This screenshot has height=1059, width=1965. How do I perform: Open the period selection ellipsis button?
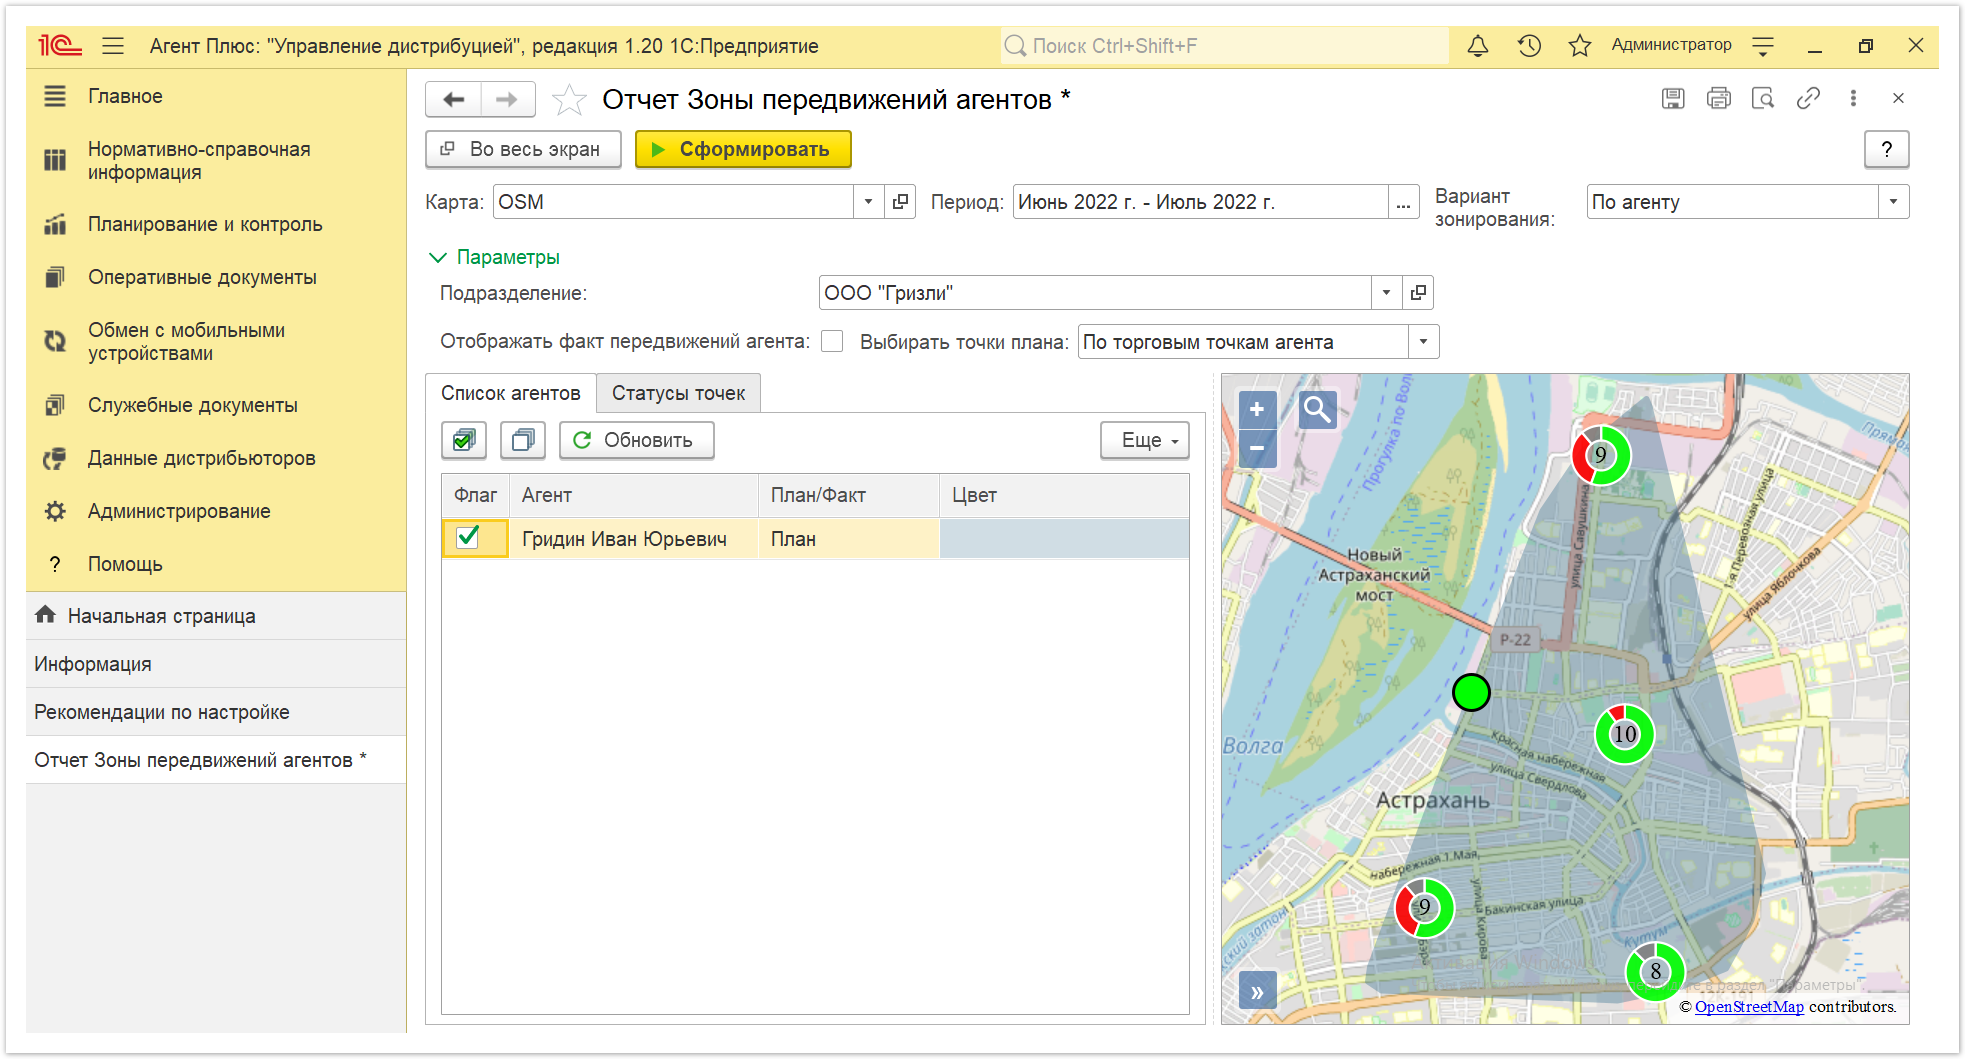[x=1404, y=202]
